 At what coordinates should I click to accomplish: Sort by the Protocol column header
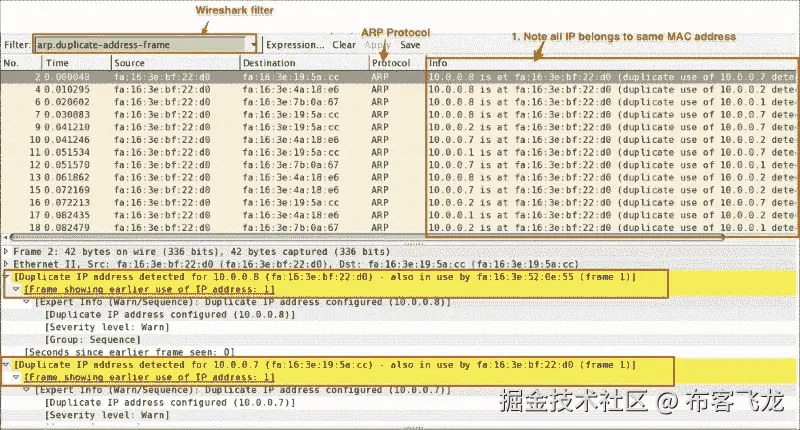[397, 63]
